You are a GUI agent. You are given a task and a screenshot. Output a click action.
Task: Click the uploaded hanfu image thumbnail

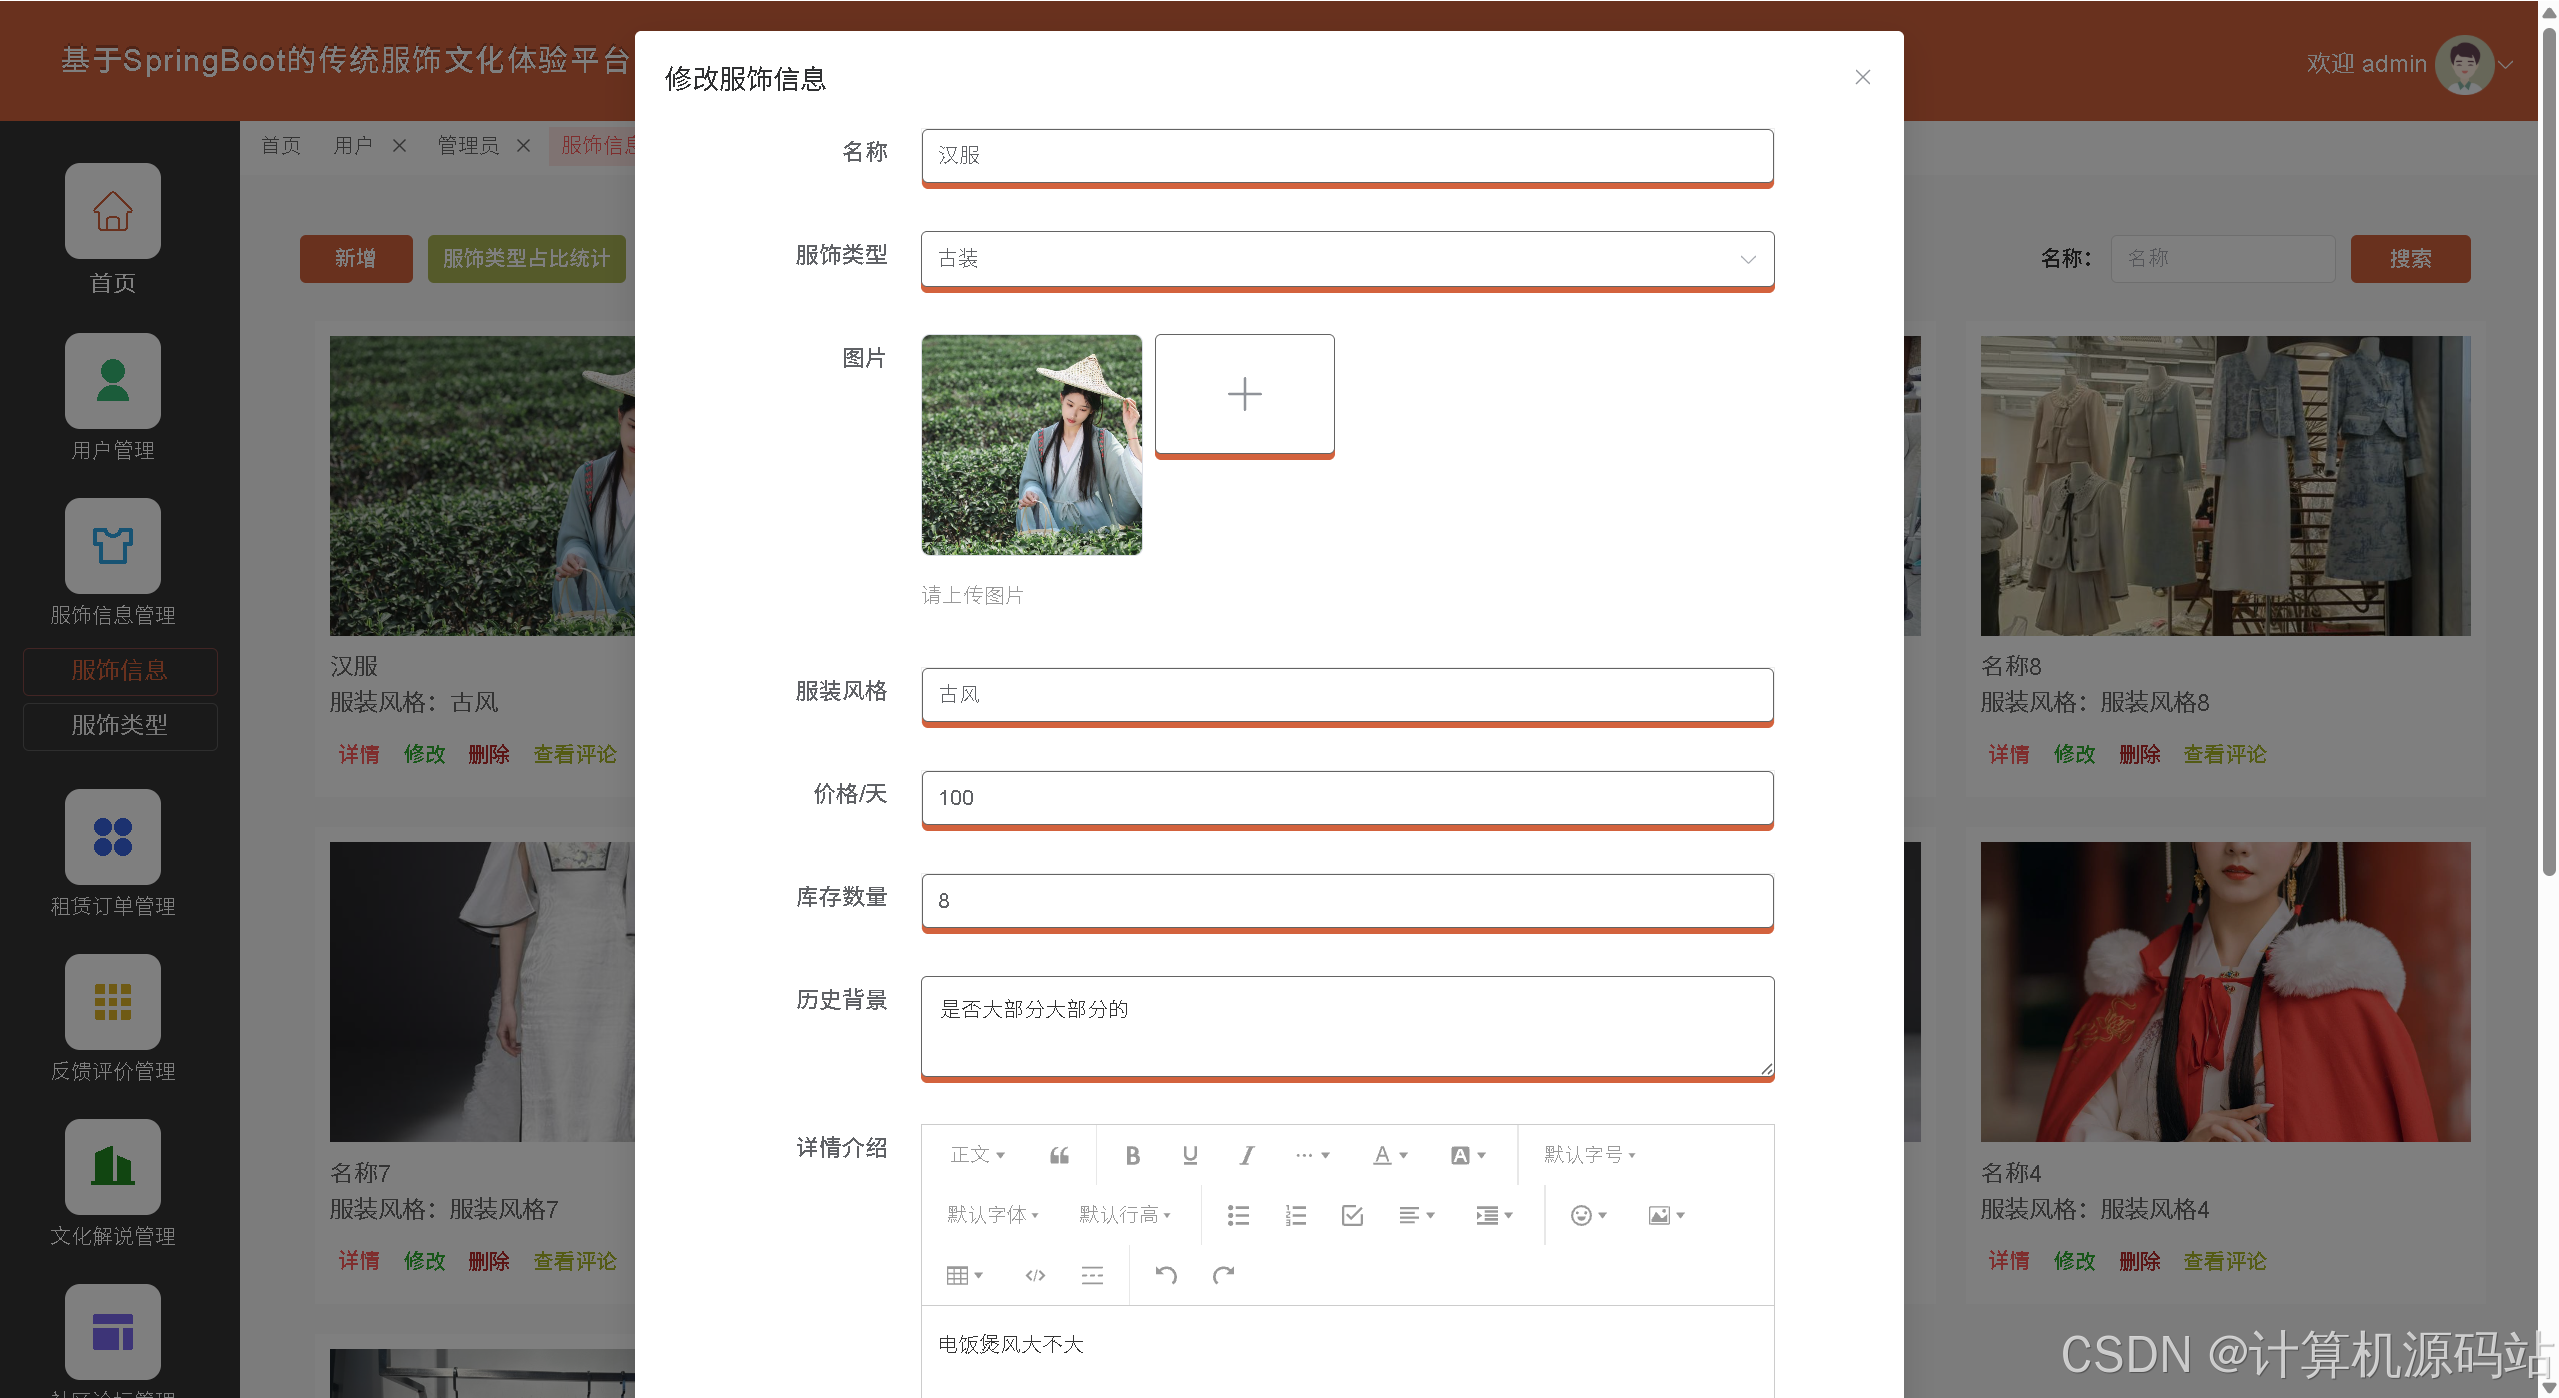[x=1031, y=445]
